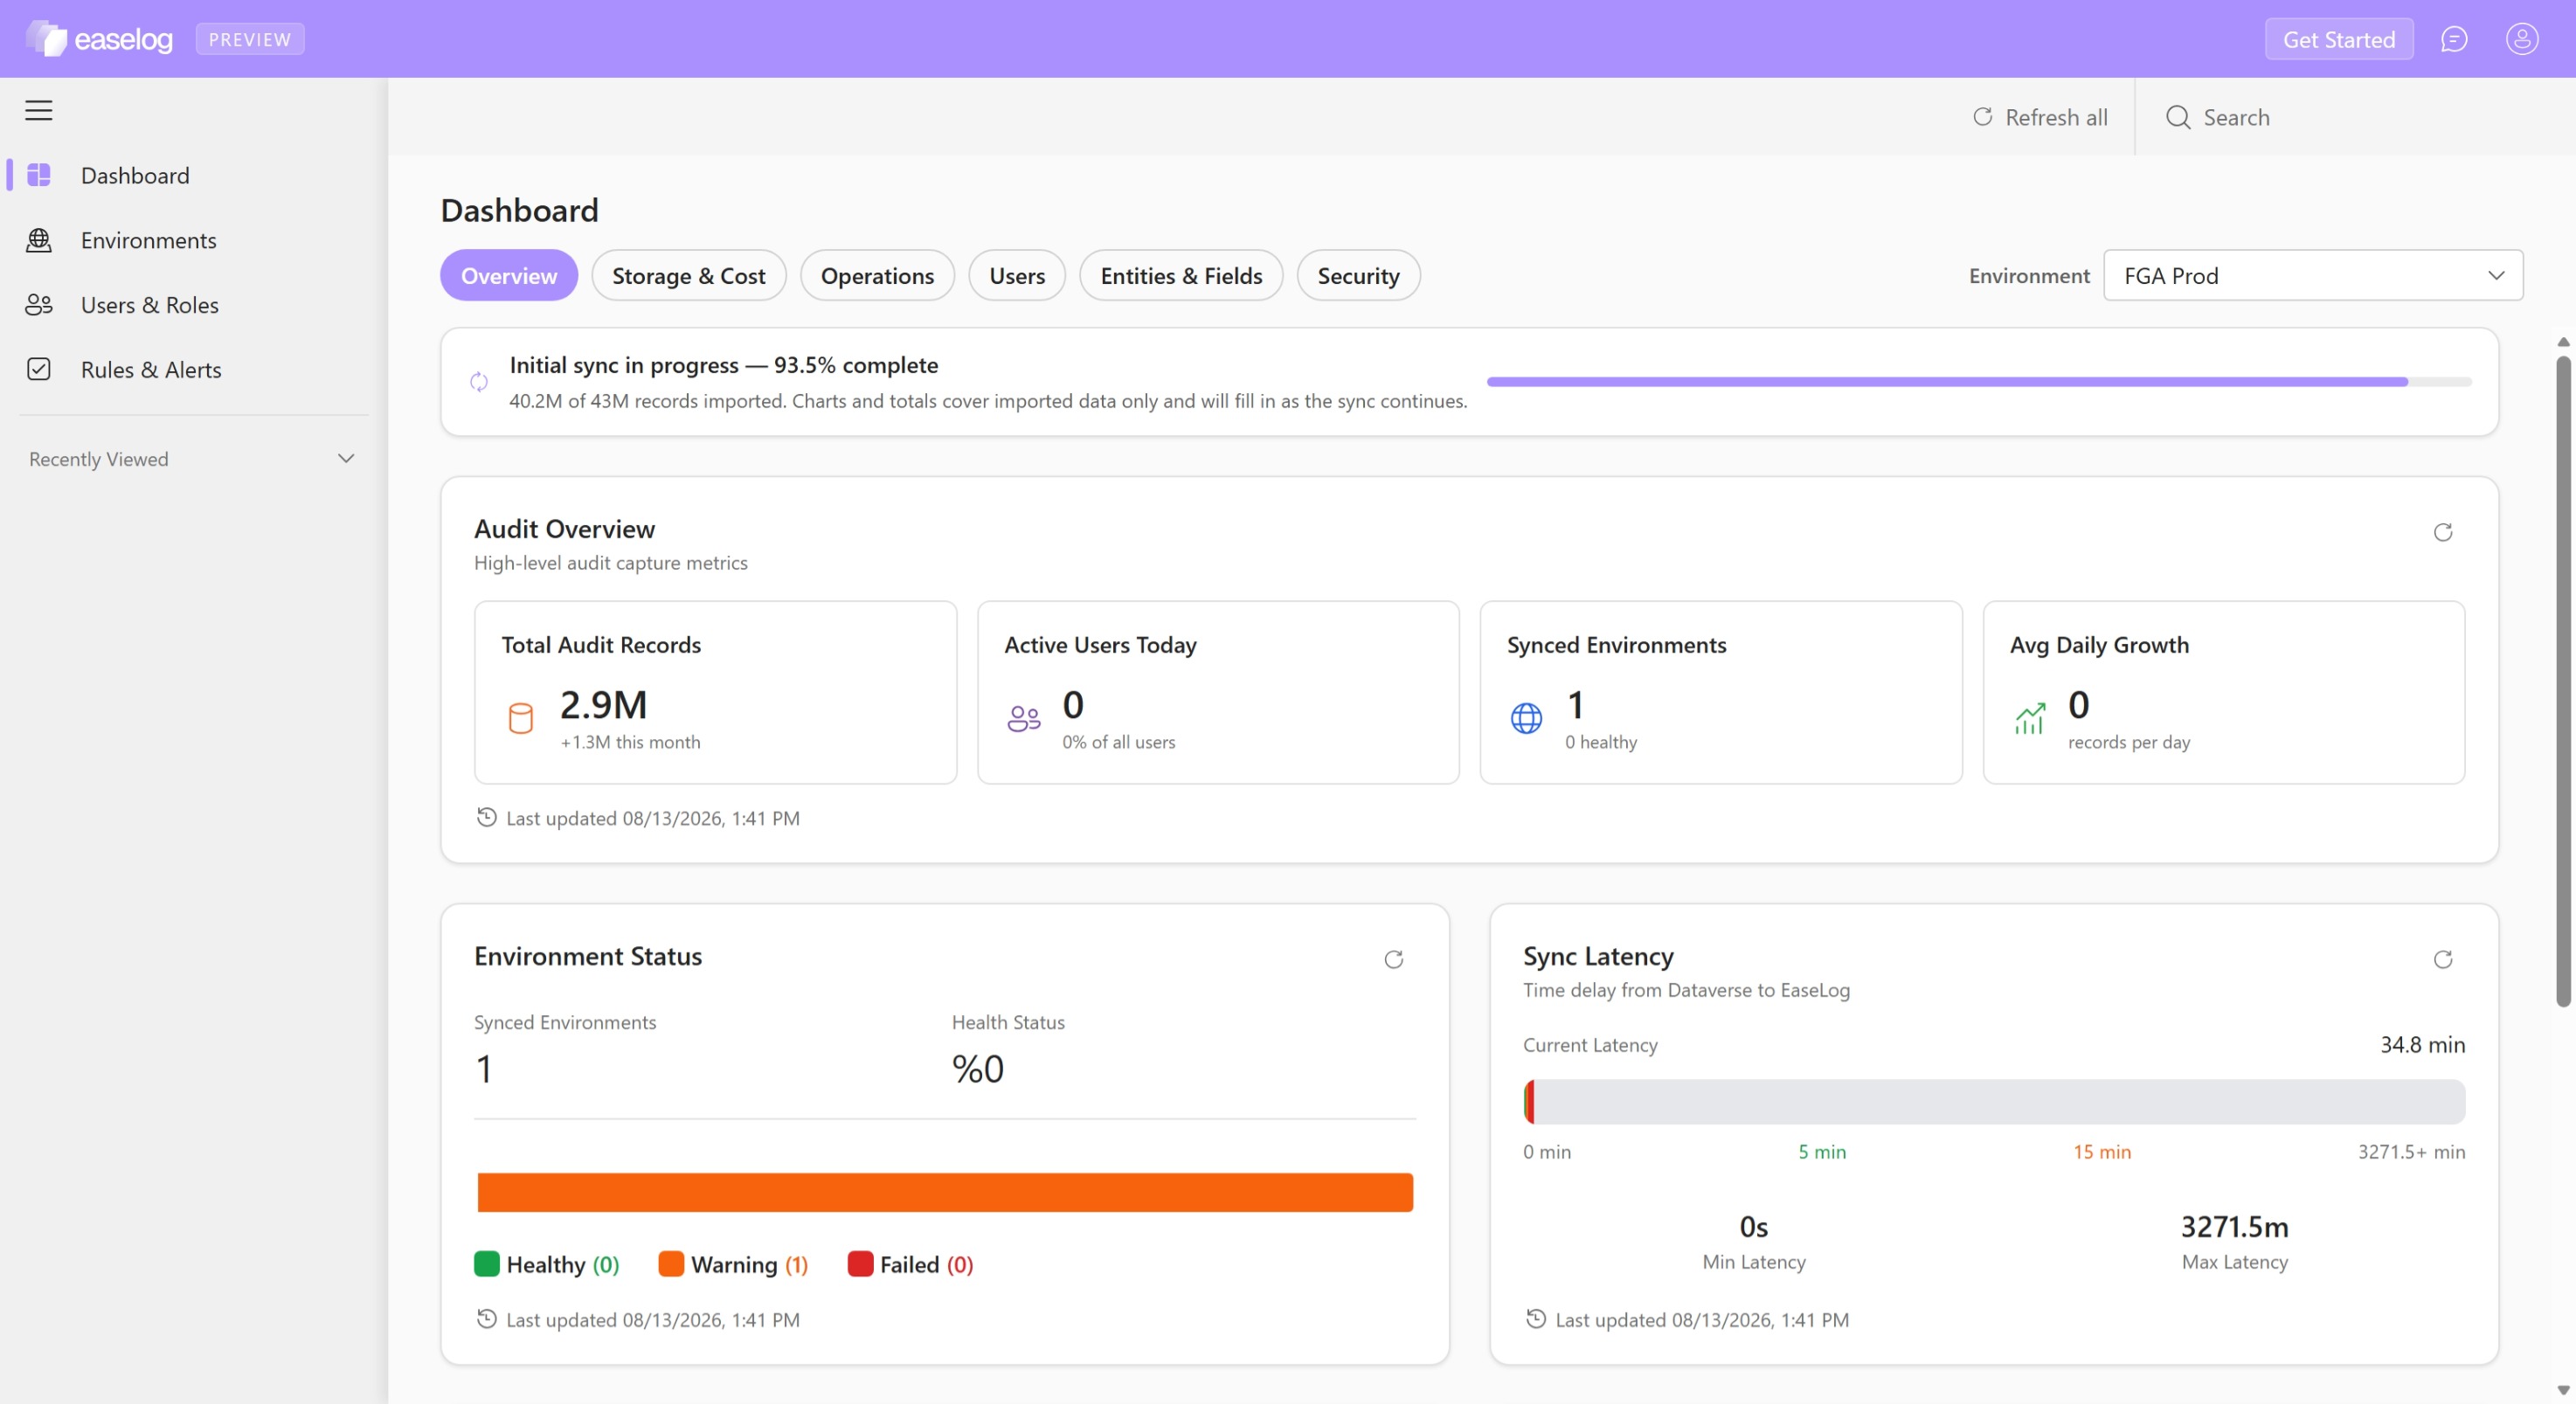
Task: Click the %0 Health Status value
Action: [x=978, y=1069]
